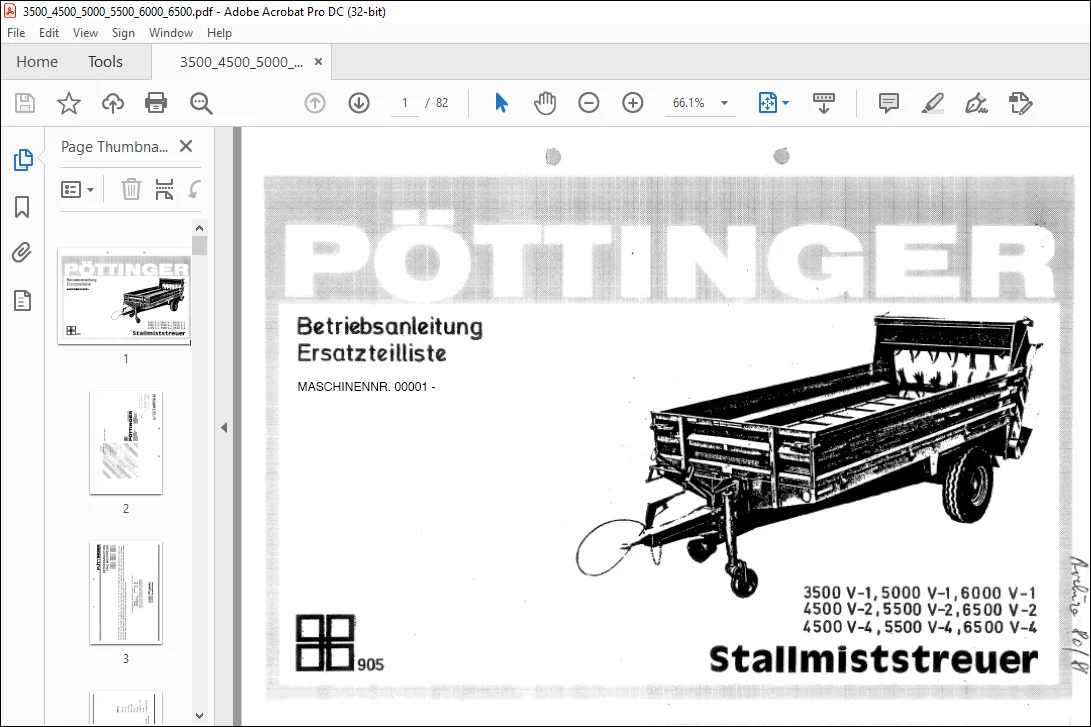This screenshot has width=1091, height=727.
Task: Open the Sign menu
Action: tap(123, 33)
